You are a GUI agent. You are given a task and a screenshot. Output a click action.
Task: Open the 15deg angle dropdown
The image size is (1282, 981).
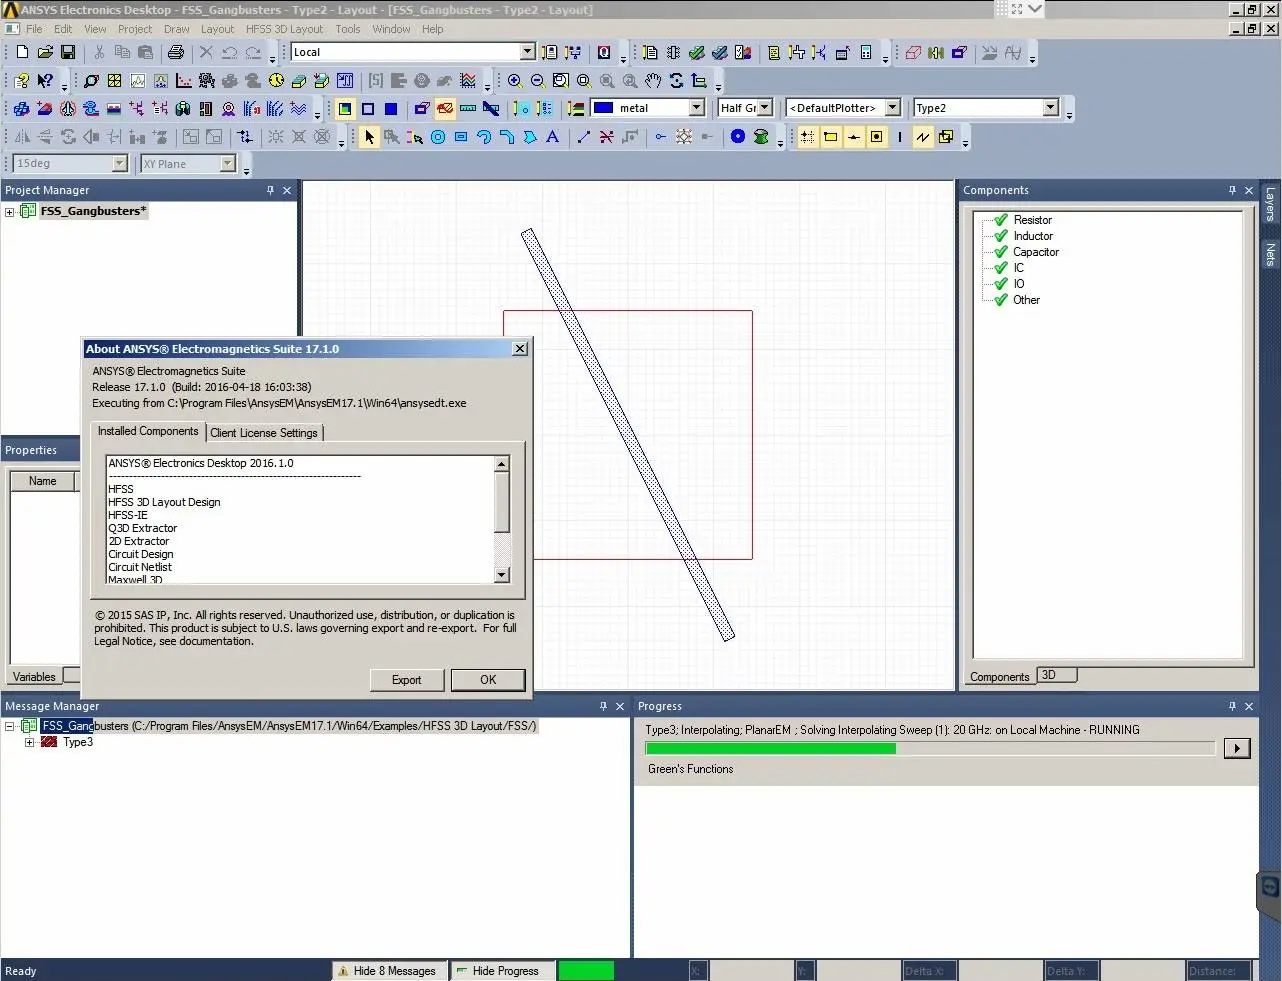pyautogui.click(x=119, y=164)
